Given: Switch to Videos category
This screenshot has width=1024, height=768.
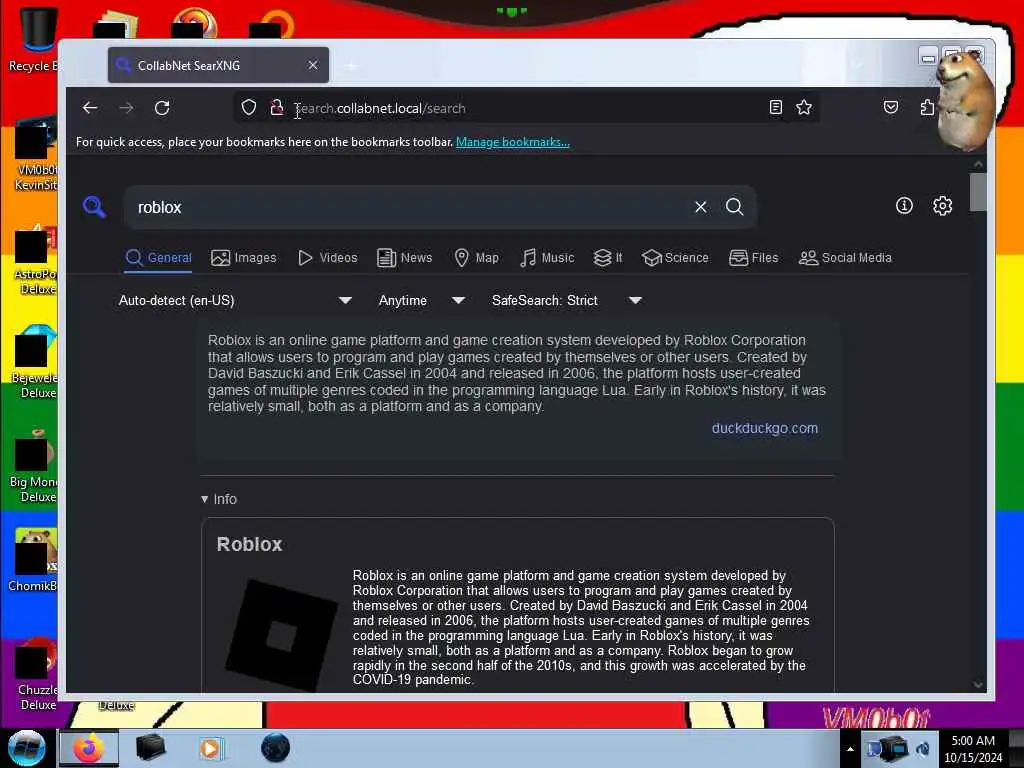Looking at the screenshot, I should tap(327, 257).
